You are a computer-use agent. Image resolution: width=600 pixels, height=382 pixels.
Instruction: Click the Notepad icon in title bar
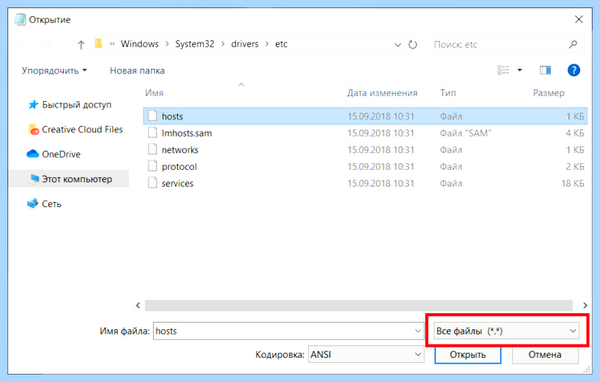(x=20, y=20)
